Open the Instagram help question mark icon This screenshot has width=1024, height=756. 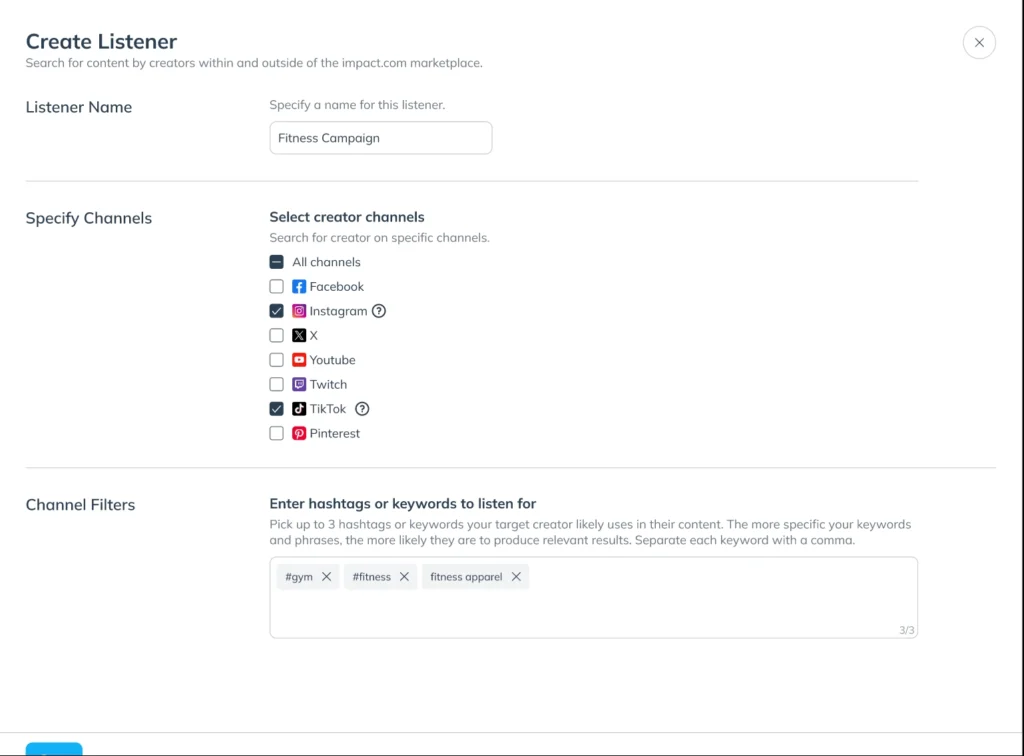pyautogui.click(x=378, y=311)
